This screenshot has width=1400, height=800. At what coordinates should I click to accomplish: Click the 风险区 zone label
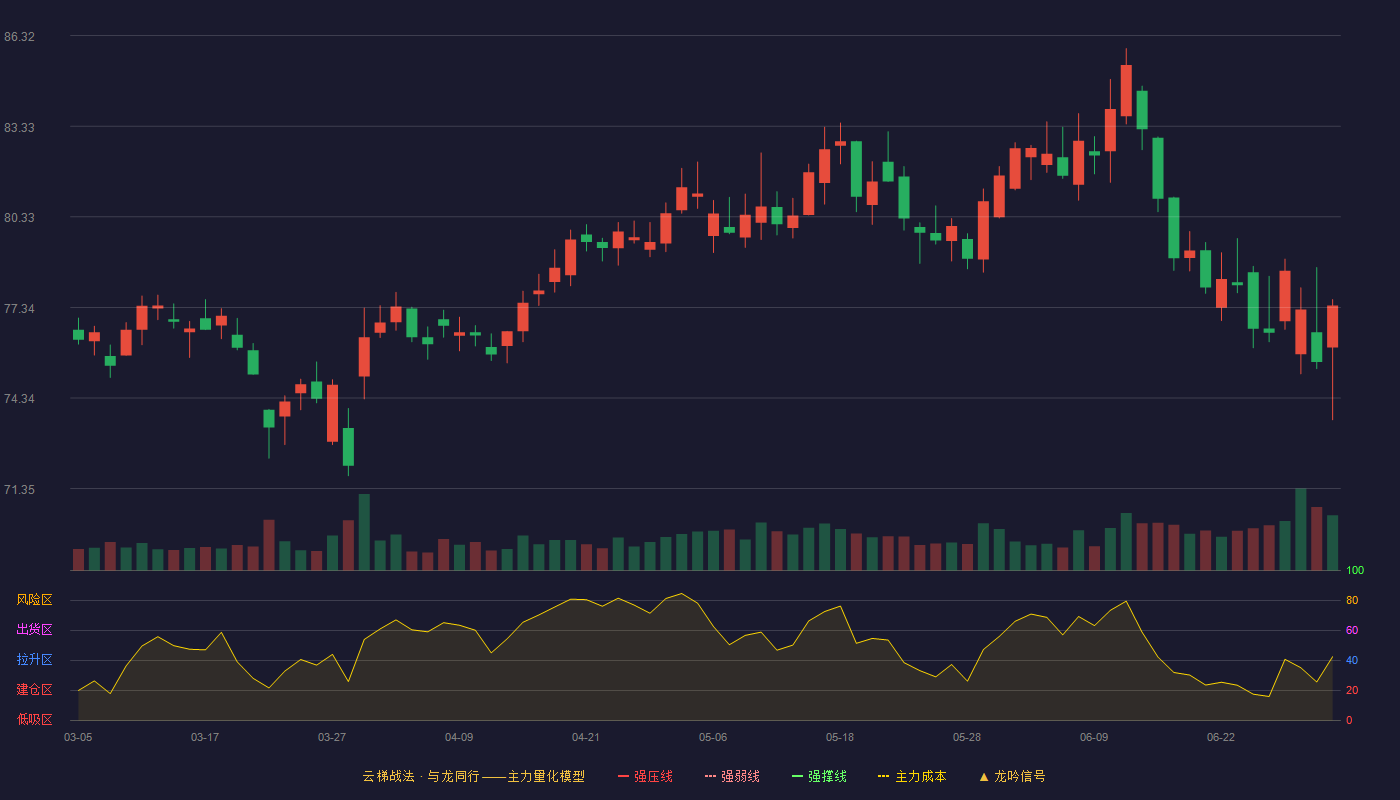coord(34,600)
